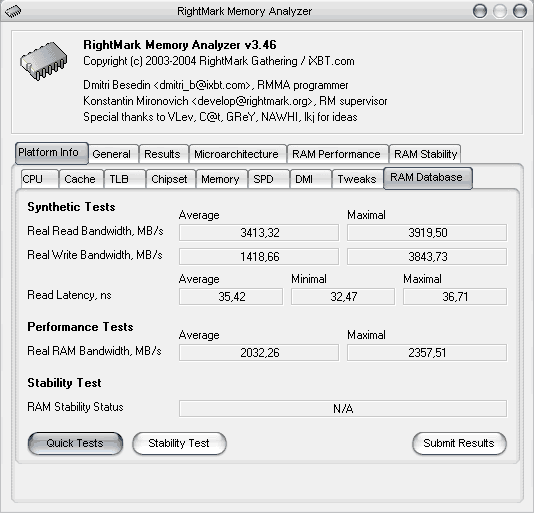
Task: Switch to the Cache sub-tab
Action: 80,179
